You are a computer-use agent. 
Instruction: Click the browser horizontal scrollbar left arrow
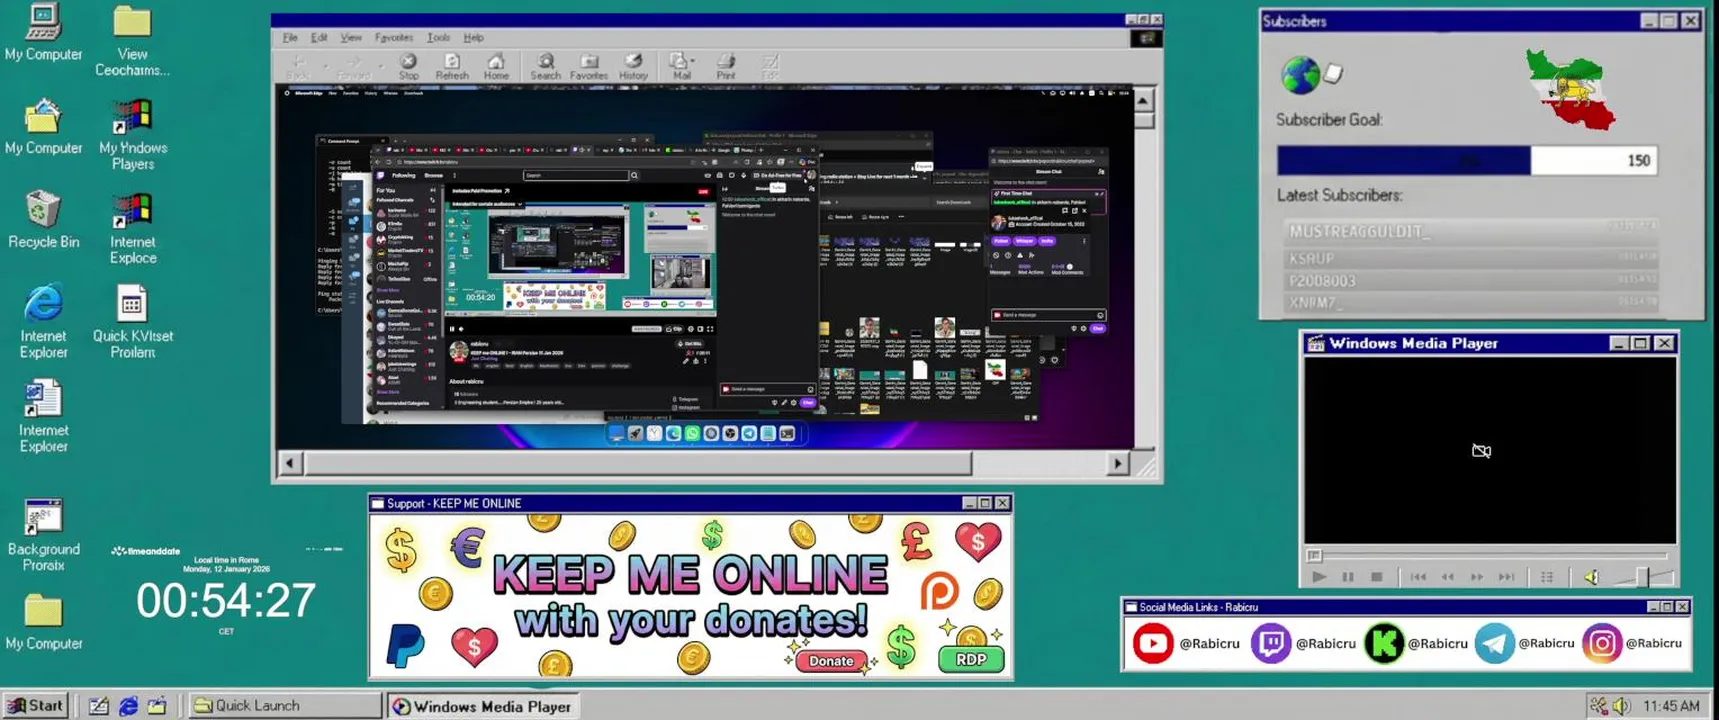coord(290,463)
